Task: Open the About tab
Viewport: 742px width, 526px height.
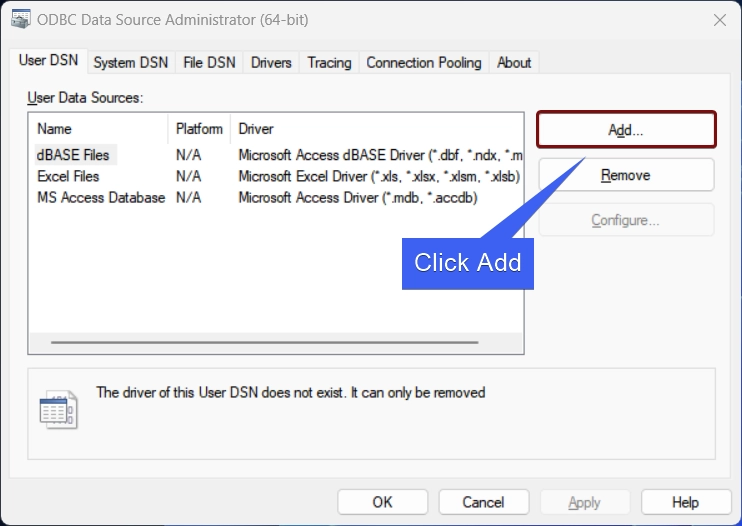Action: (x=514, y=62)
